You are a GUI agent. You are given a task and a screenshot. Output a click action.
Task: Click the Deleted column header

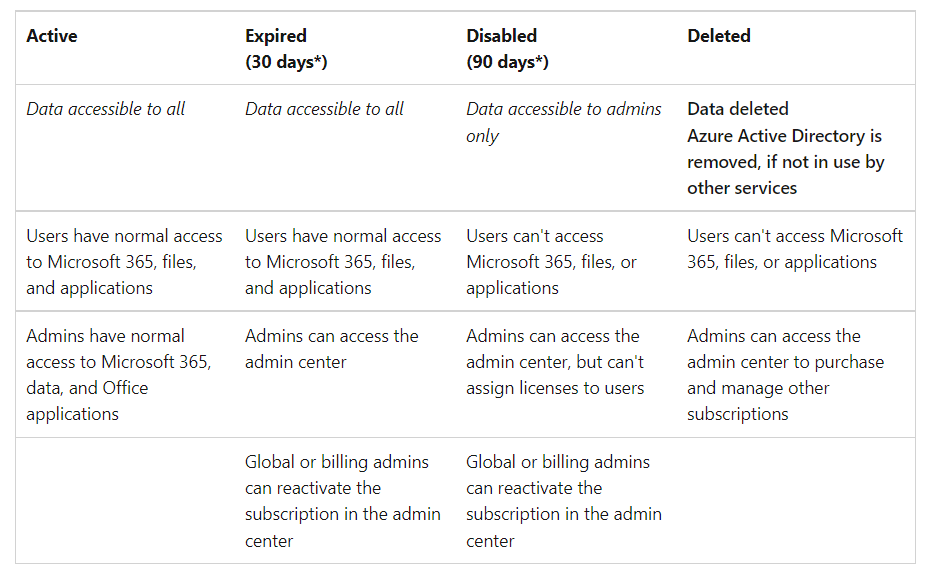719,36
